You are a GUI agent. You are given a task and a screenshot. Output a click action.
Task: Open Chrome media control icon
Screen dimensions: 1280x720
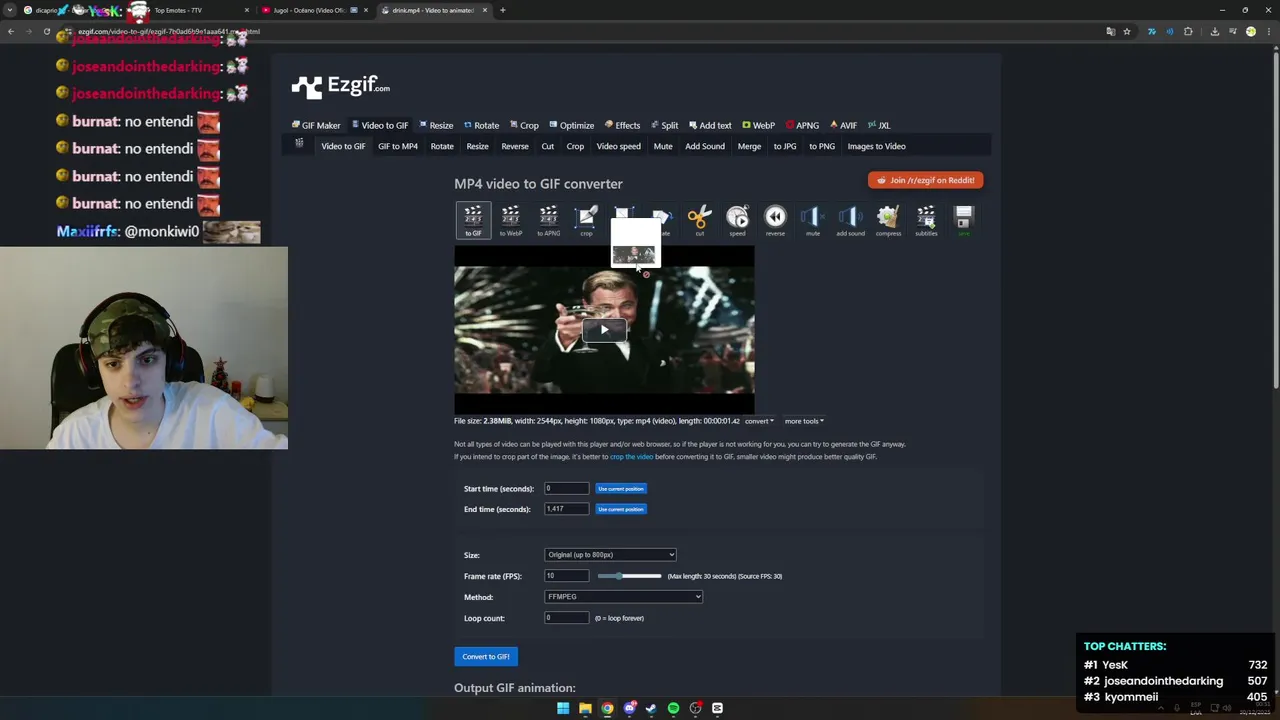1232,31
